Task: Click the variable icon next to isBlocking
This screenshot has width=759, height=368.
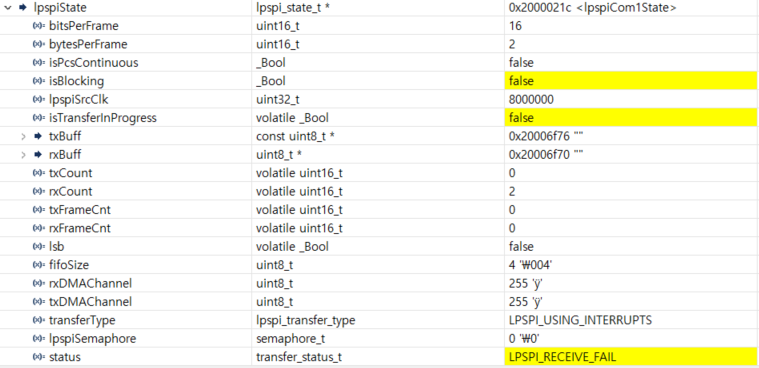Action: [x=39, y=81]
